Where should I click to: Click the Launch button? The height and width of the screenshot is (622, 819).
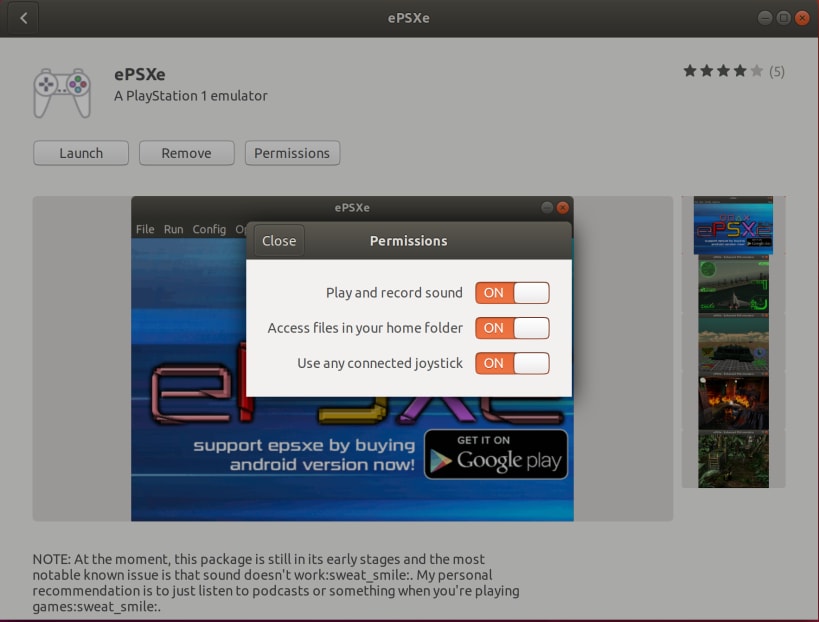pyautogui.click(x=80, y=153)
